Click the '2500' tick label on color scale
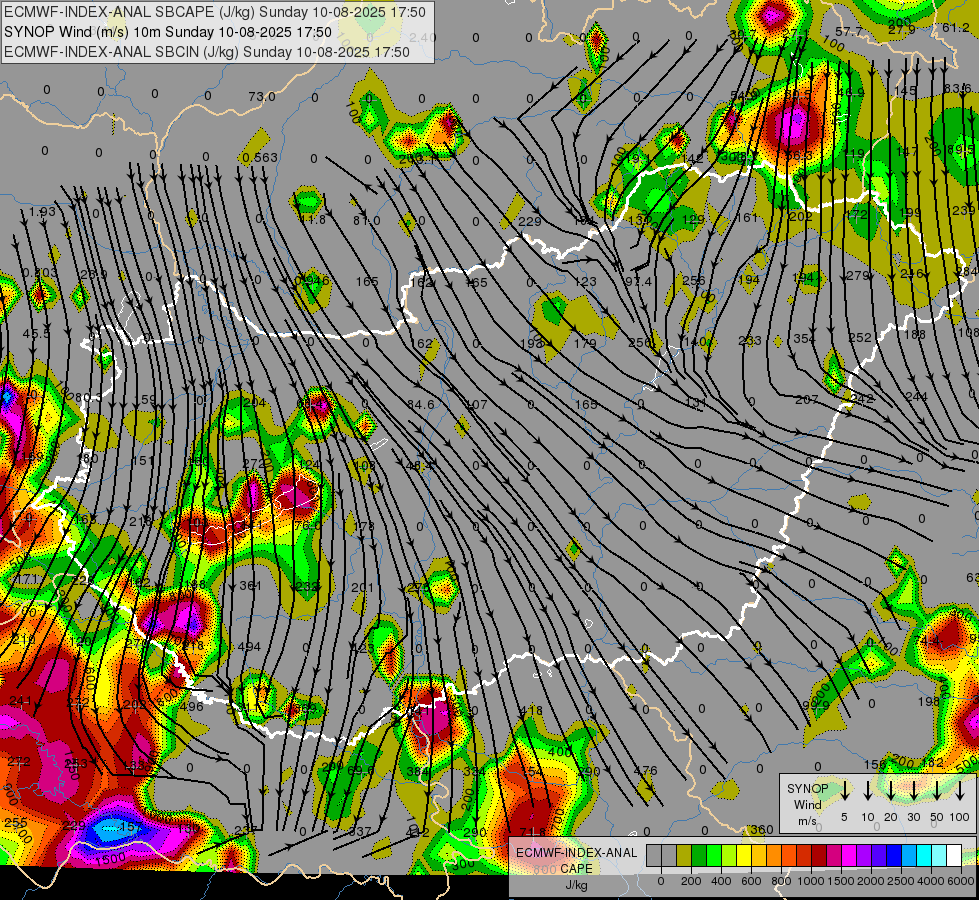The width and height of the screenshot is (979, 900). click(x=901, y=881)
